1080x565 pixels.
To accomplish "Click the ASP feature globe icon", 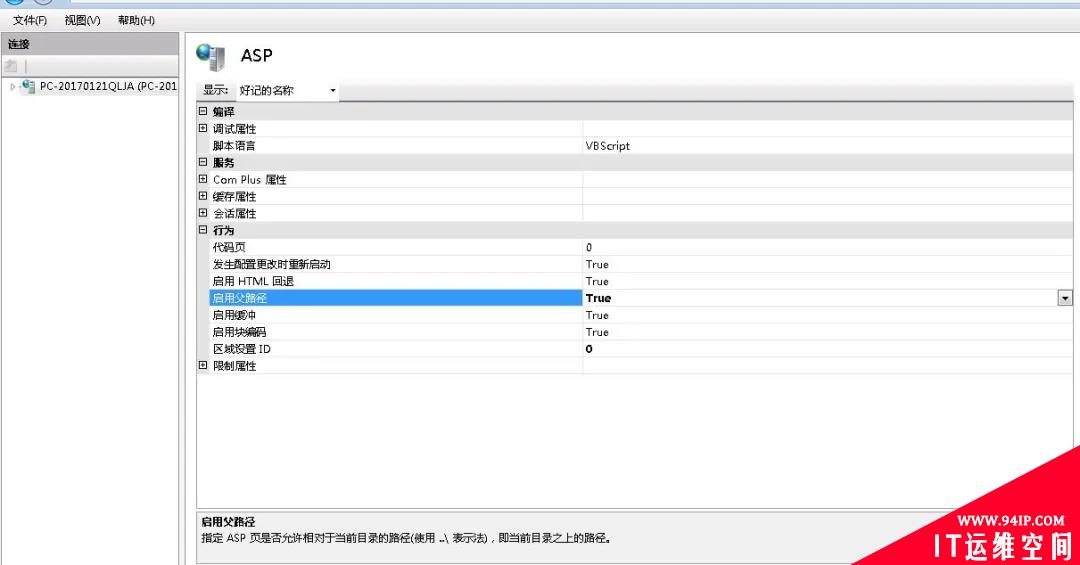I will coord(211,56).
